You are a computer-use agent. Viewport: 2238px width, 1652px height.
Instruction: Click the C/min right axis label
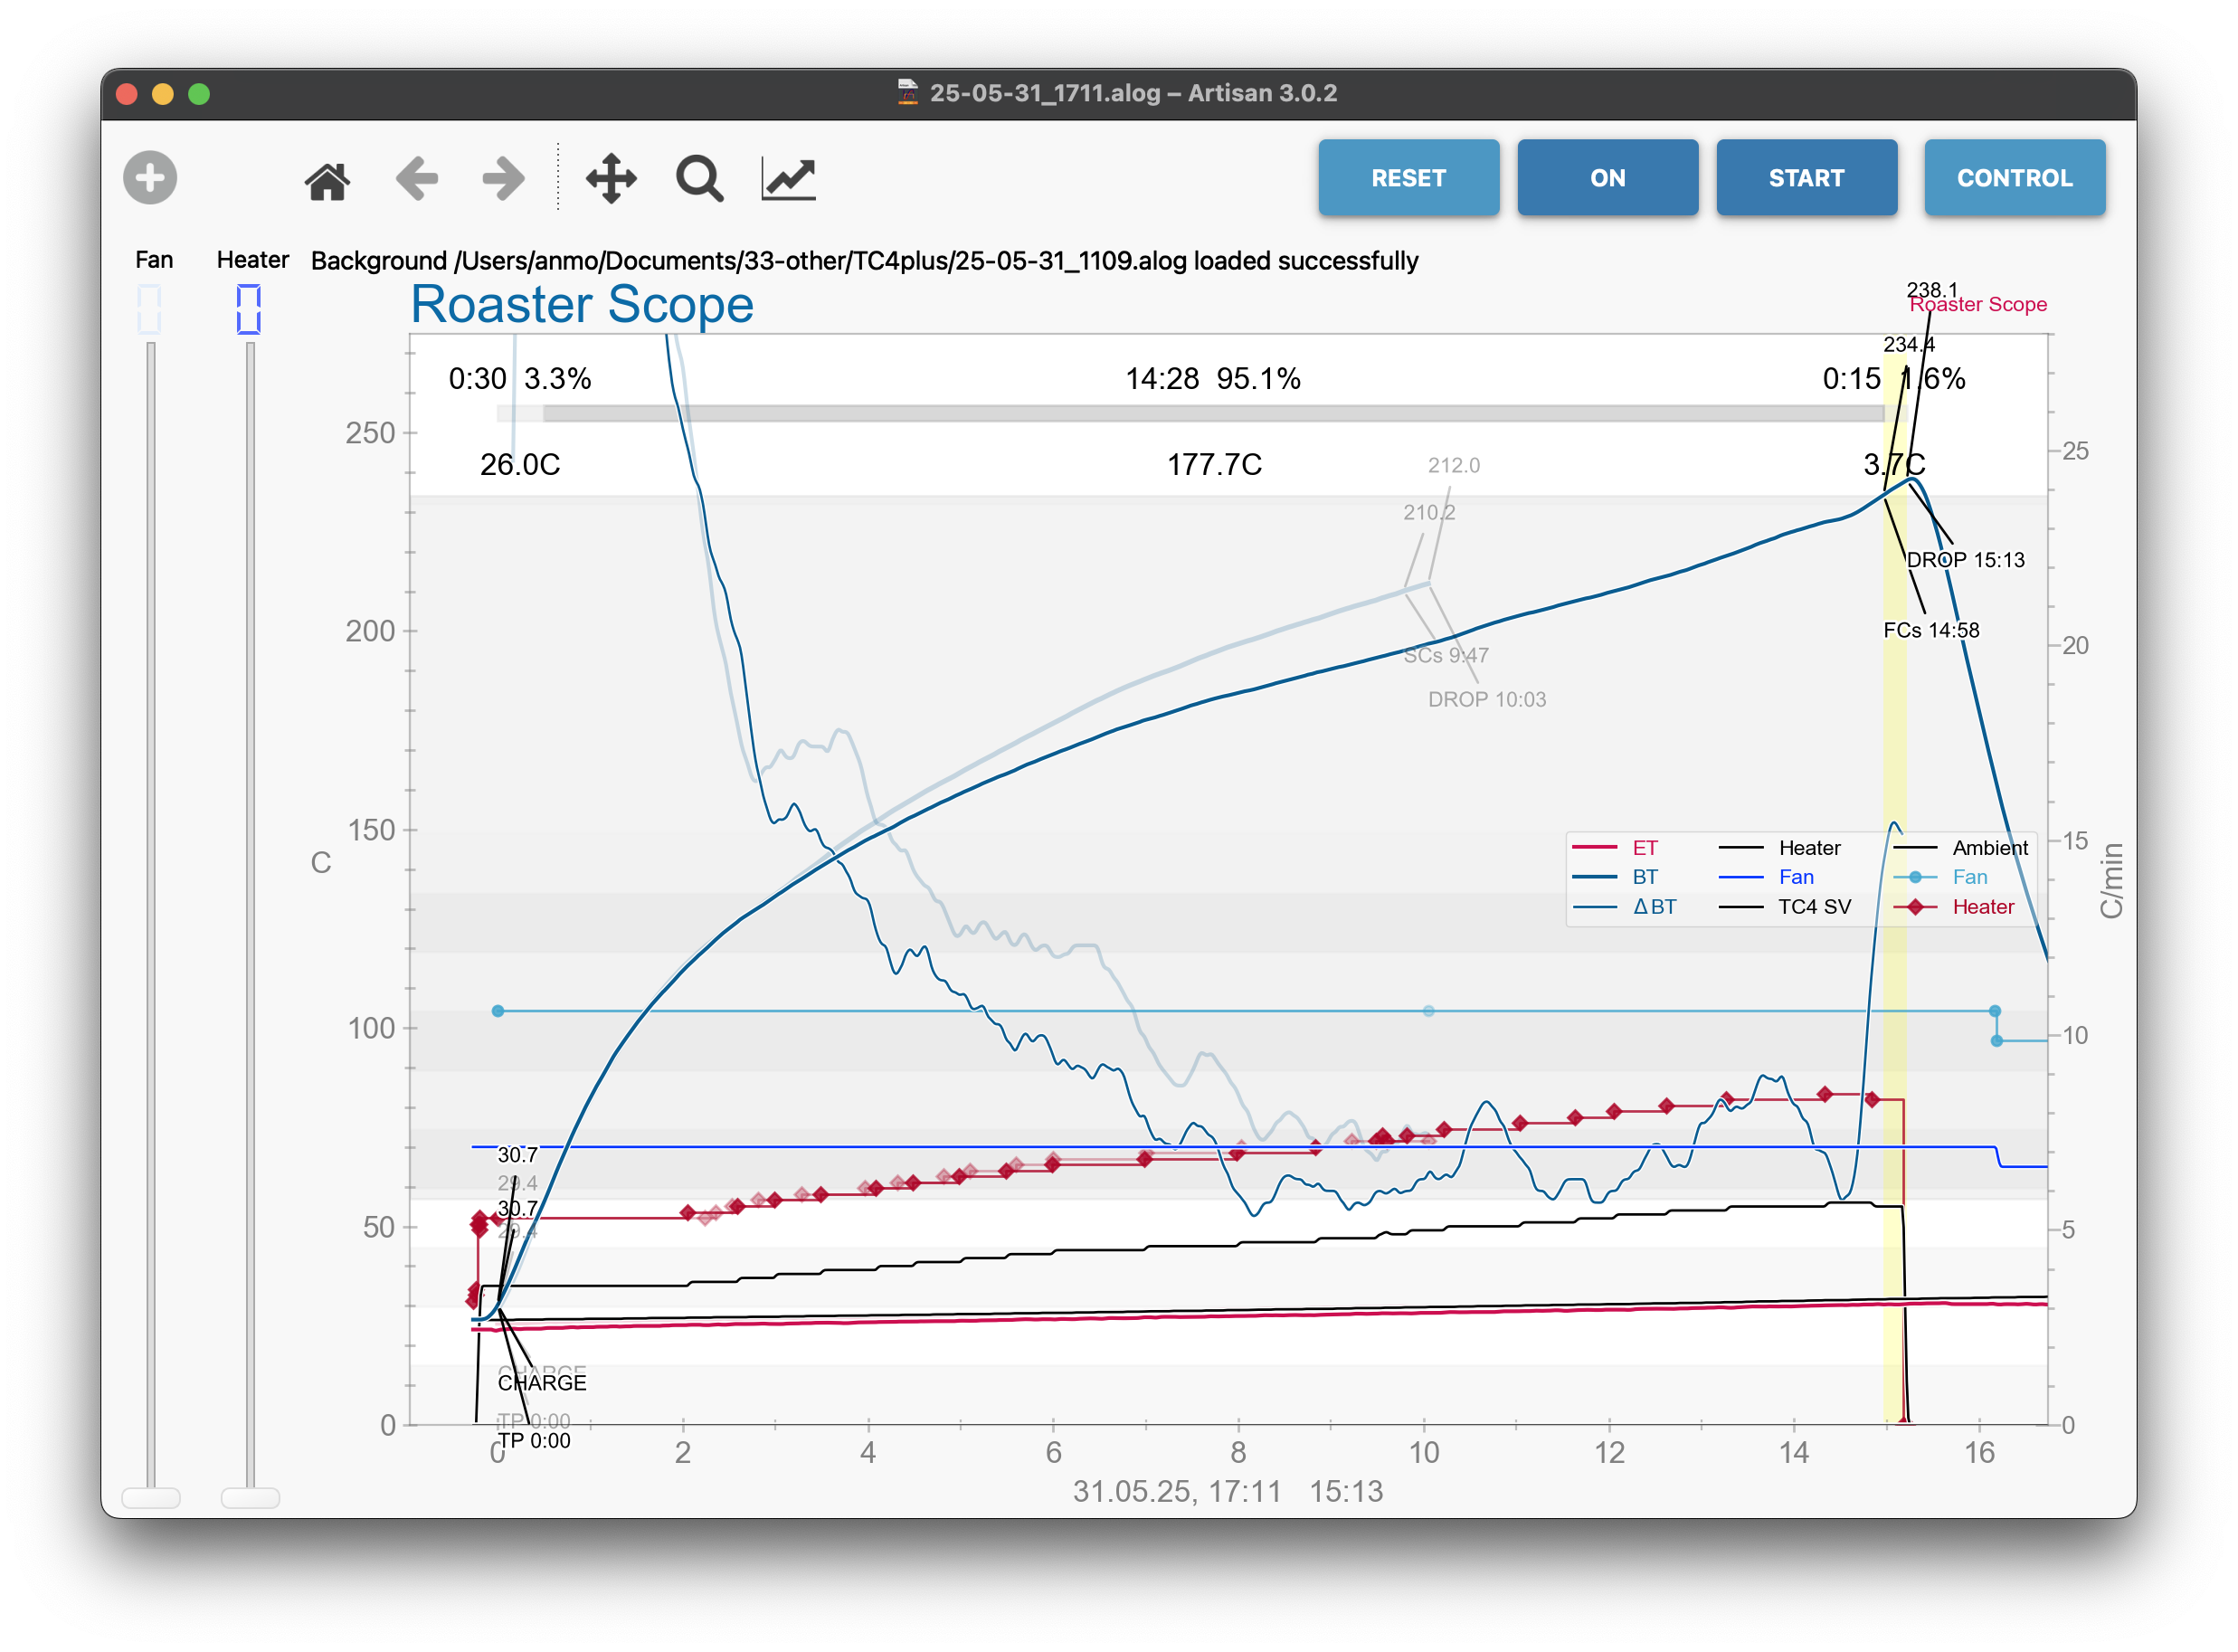click(x=2111, y=880)
